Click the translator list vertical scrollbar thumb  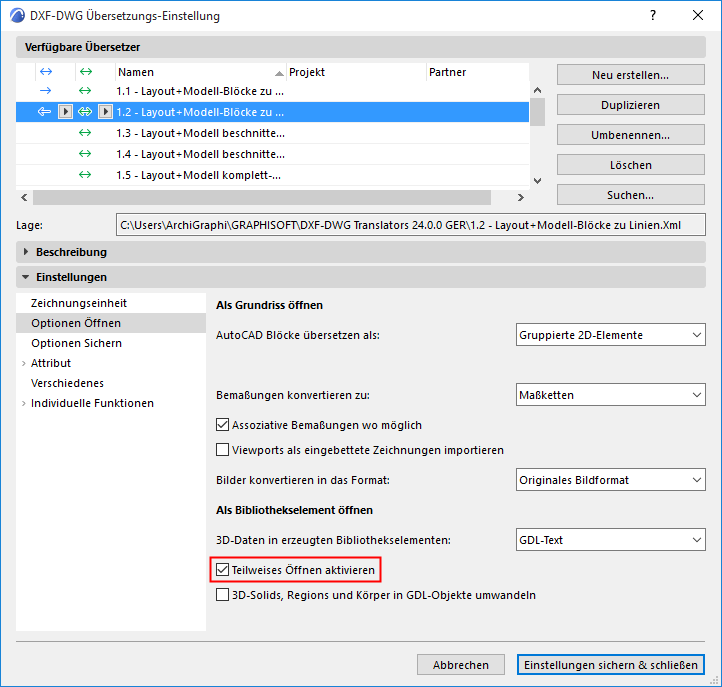pos(537,112)
